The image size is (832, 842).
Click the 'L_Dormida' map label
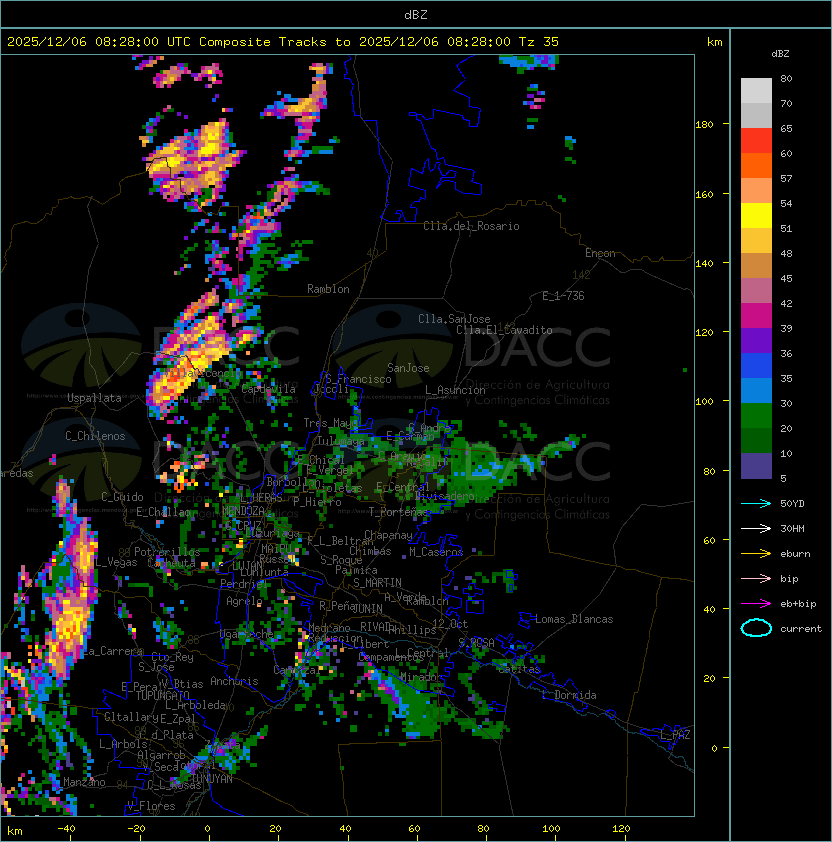pyautogui.click(x=569, y=695)
